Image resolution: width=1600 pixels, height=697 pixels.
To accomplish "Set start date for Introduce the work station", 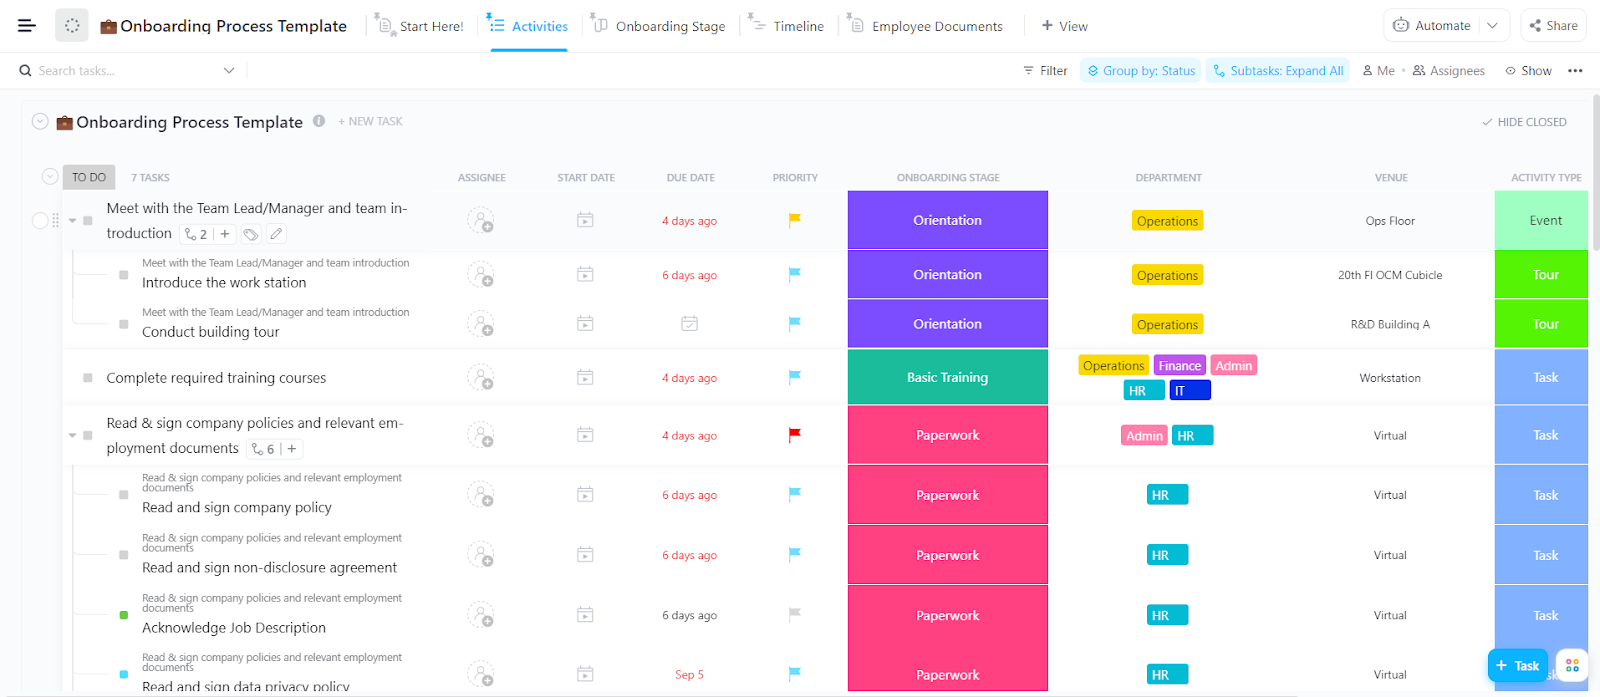I will 585,275.
